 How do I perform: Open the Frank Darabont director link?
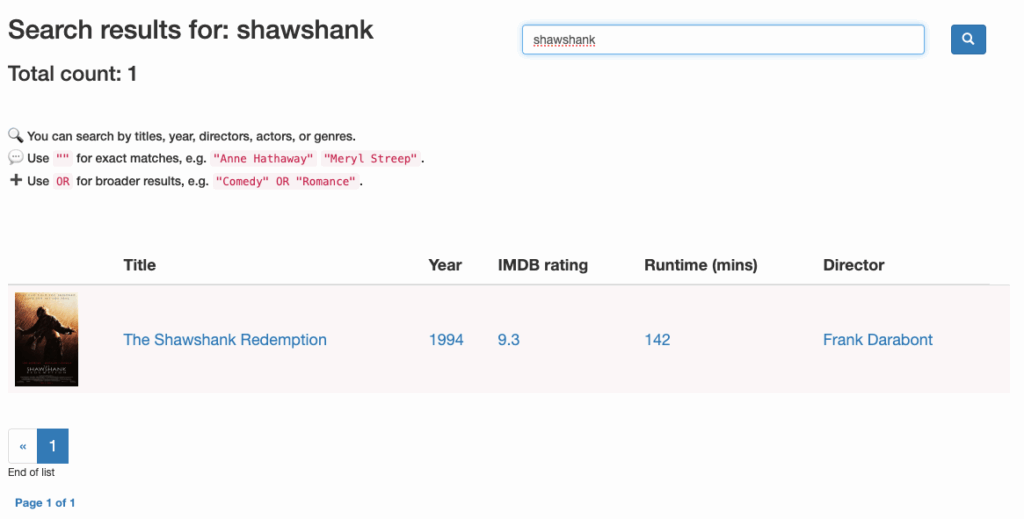pos(877,340)
